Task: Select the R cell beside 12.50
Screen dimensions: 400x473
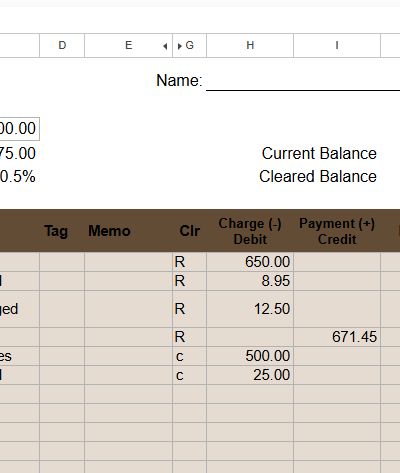Action: point(190,309)
